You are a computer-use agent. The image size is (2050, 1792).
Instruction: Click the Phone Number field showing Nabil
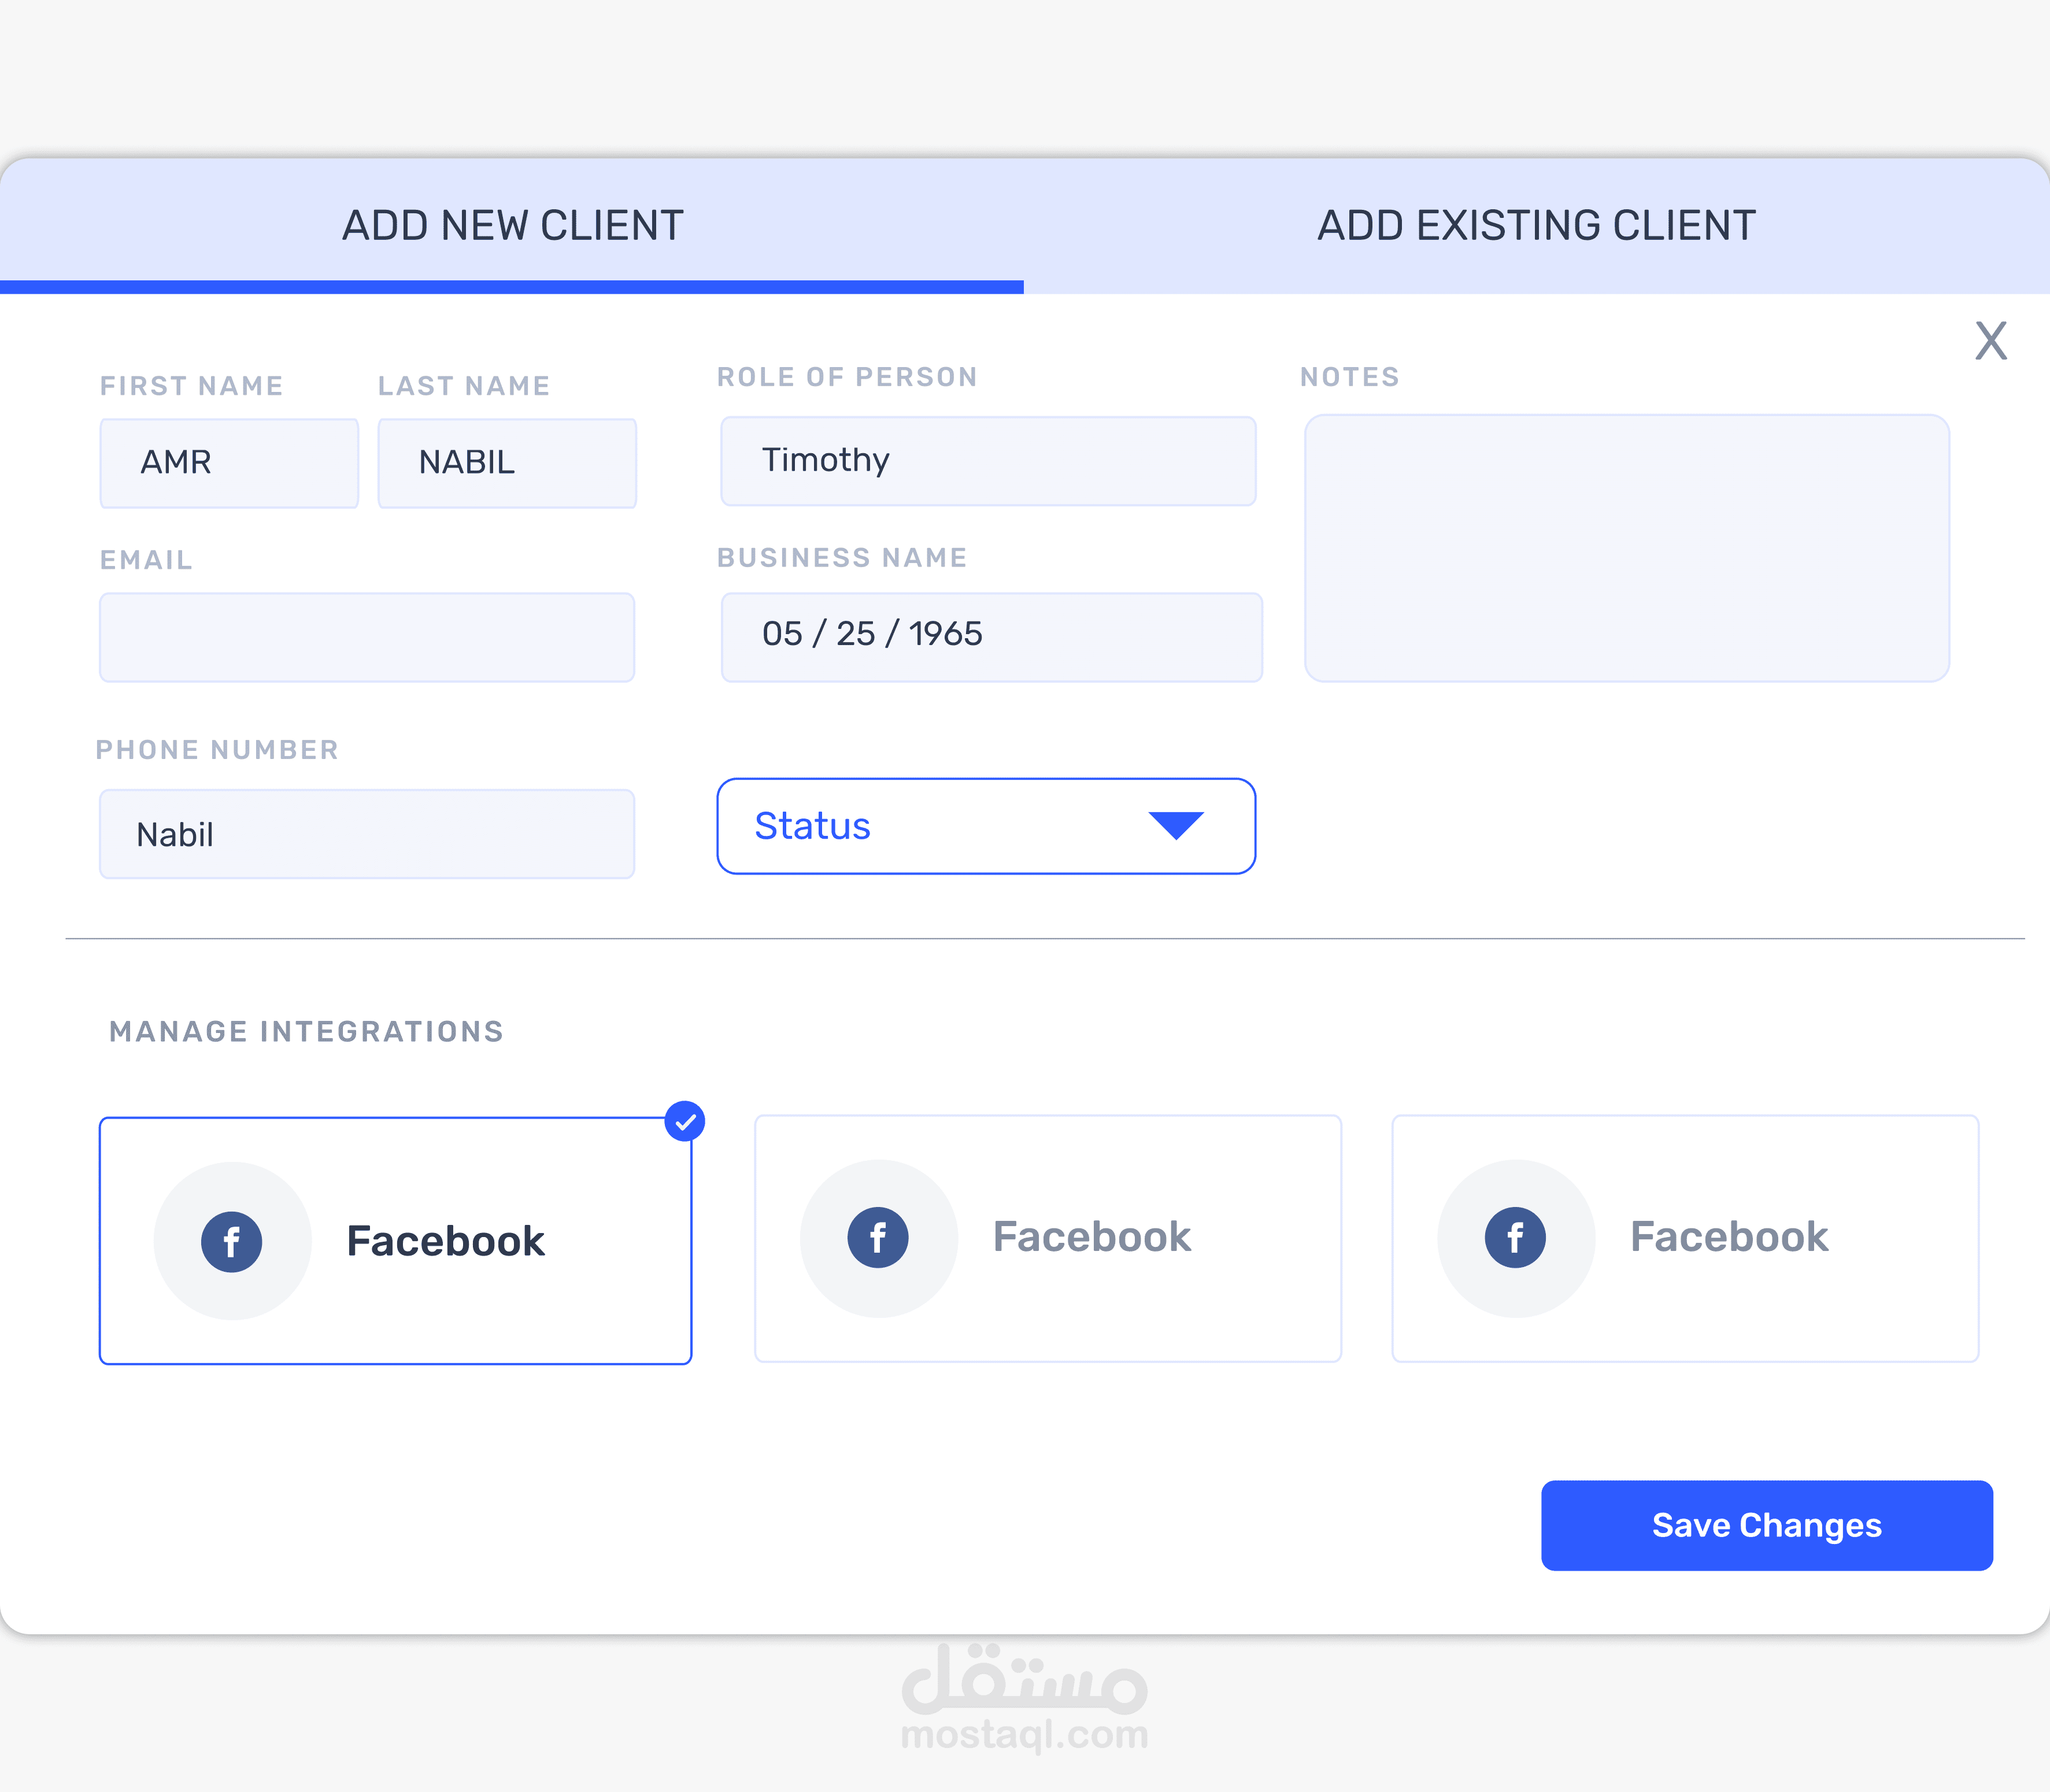pos(367,834)
